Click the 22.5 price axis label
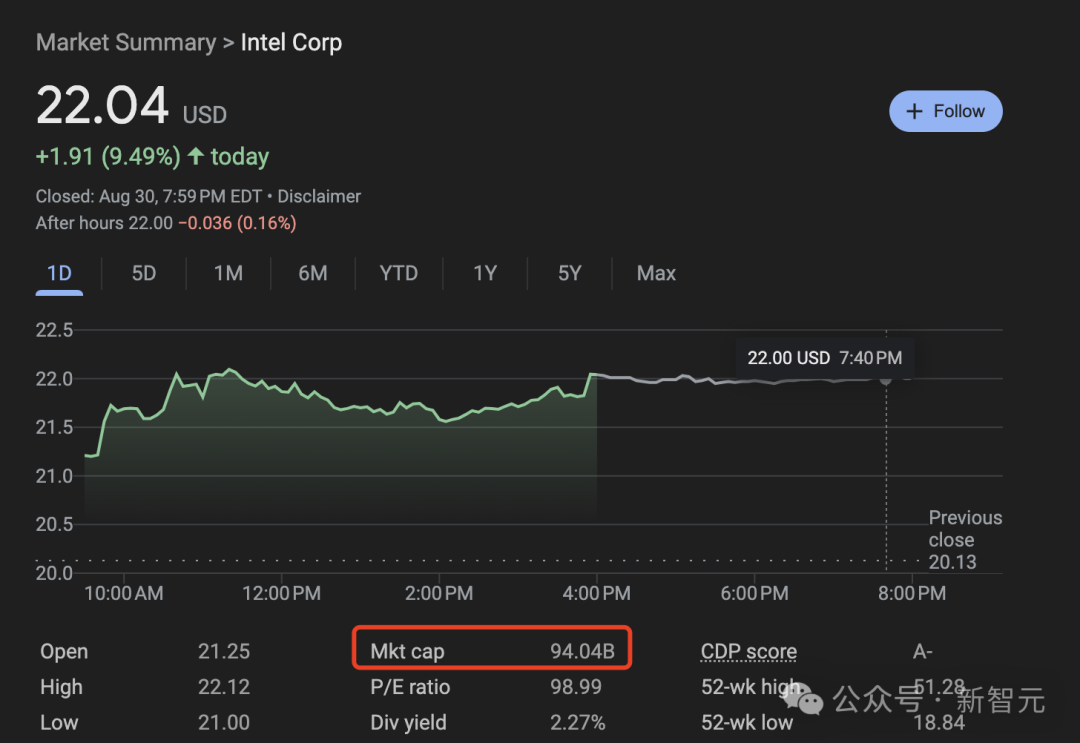 [54, 331]
